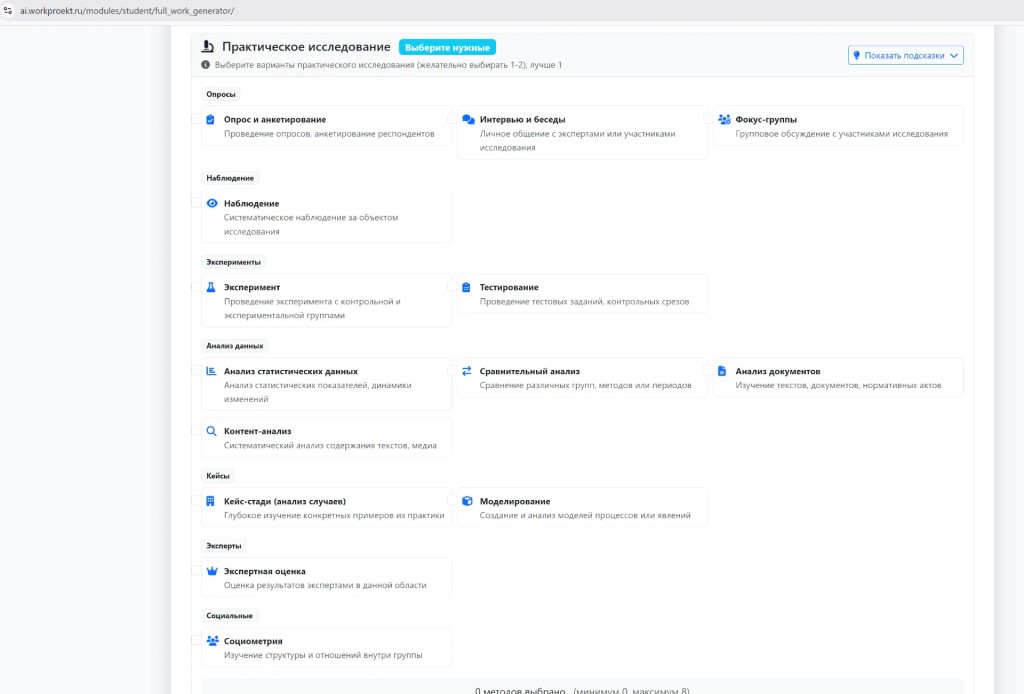Check the Моделирование checkbox
Viewport: 1024px width, 694px height.
[452, 501]
